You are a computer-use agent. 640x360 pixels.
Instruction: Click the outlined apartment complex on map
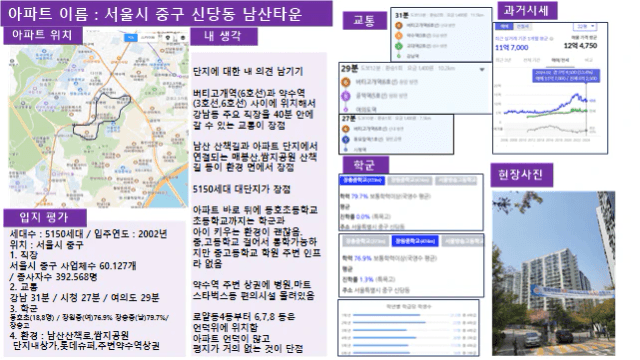[x=102, y=116]
